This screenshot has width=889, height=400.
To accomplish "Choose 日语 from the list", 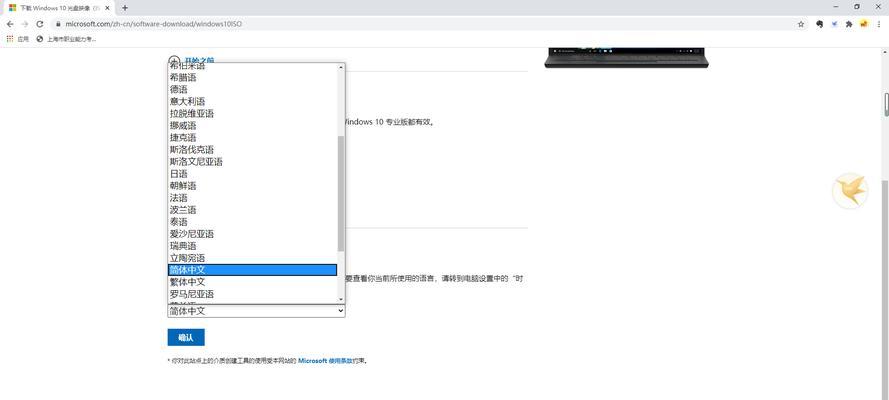I will point(252,174).
